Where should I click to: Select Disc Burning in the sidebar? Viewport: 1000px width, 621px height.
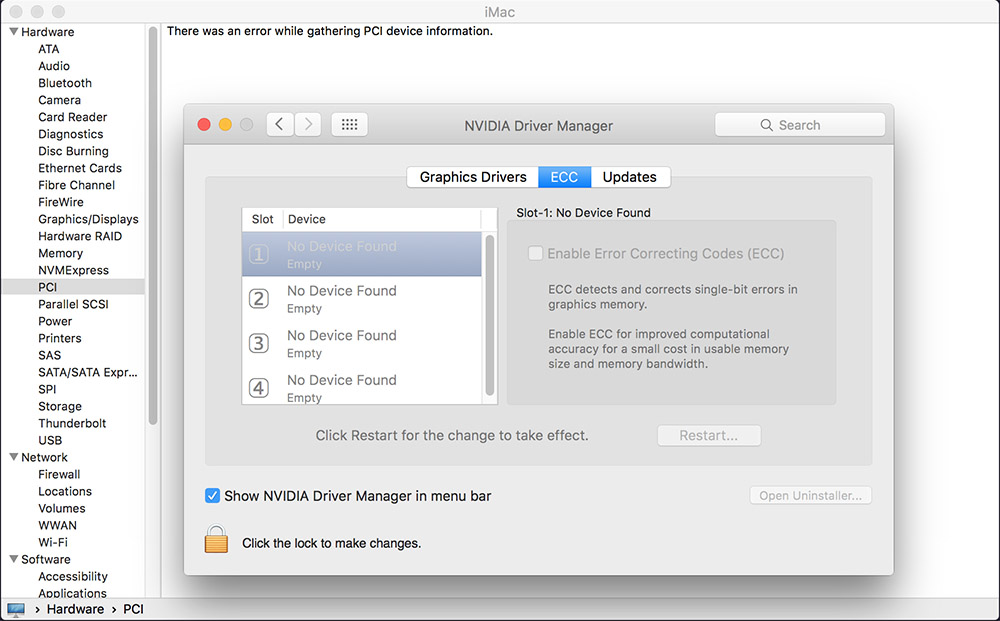pos(73,151)
